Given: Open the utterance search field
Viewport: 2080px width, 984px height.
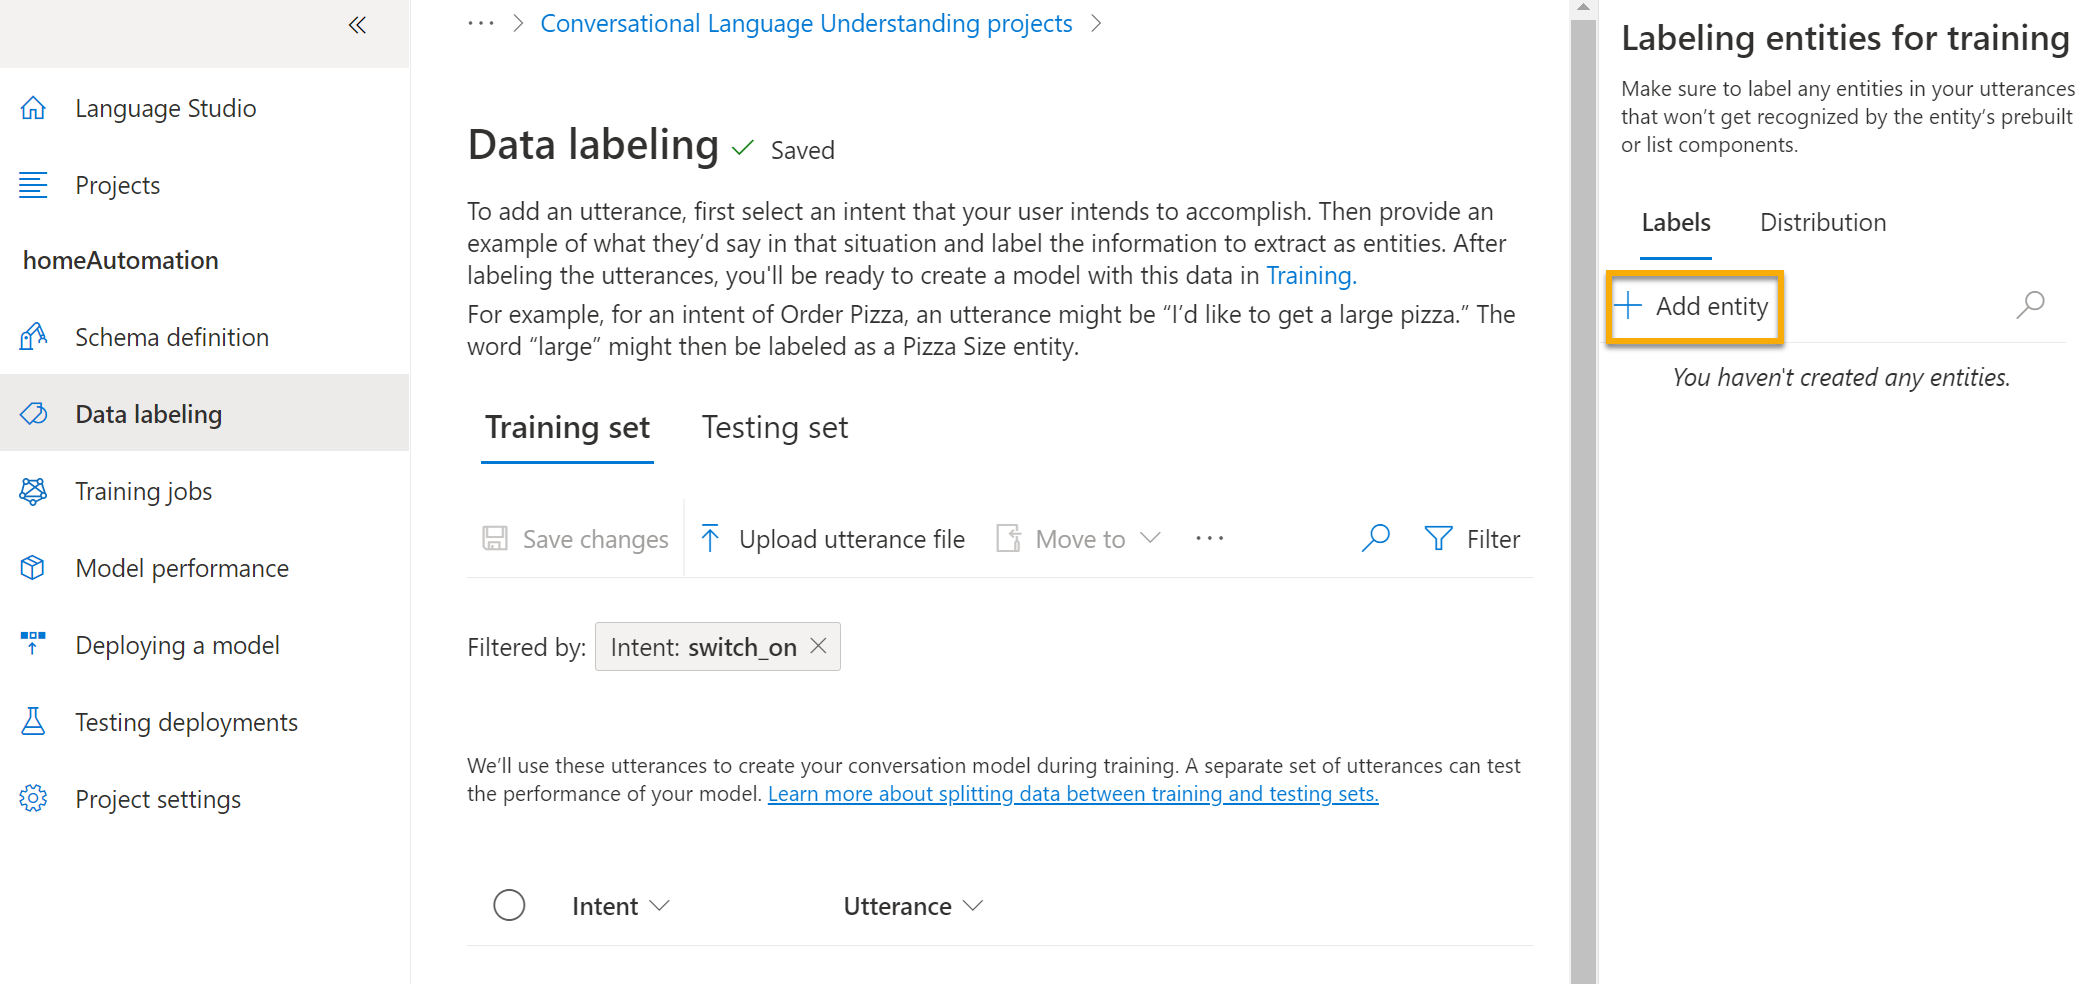Looking at the screenshot, I should (x=1376, y=537).
